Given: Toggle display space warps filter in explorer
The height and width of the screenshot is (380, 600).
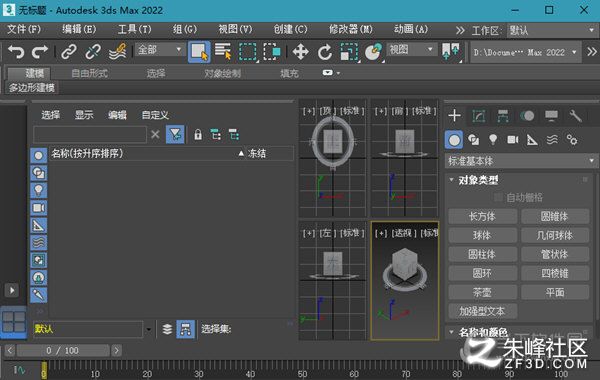Looking at the screenshot, I should pyautogui.click(x=39, y=243).
